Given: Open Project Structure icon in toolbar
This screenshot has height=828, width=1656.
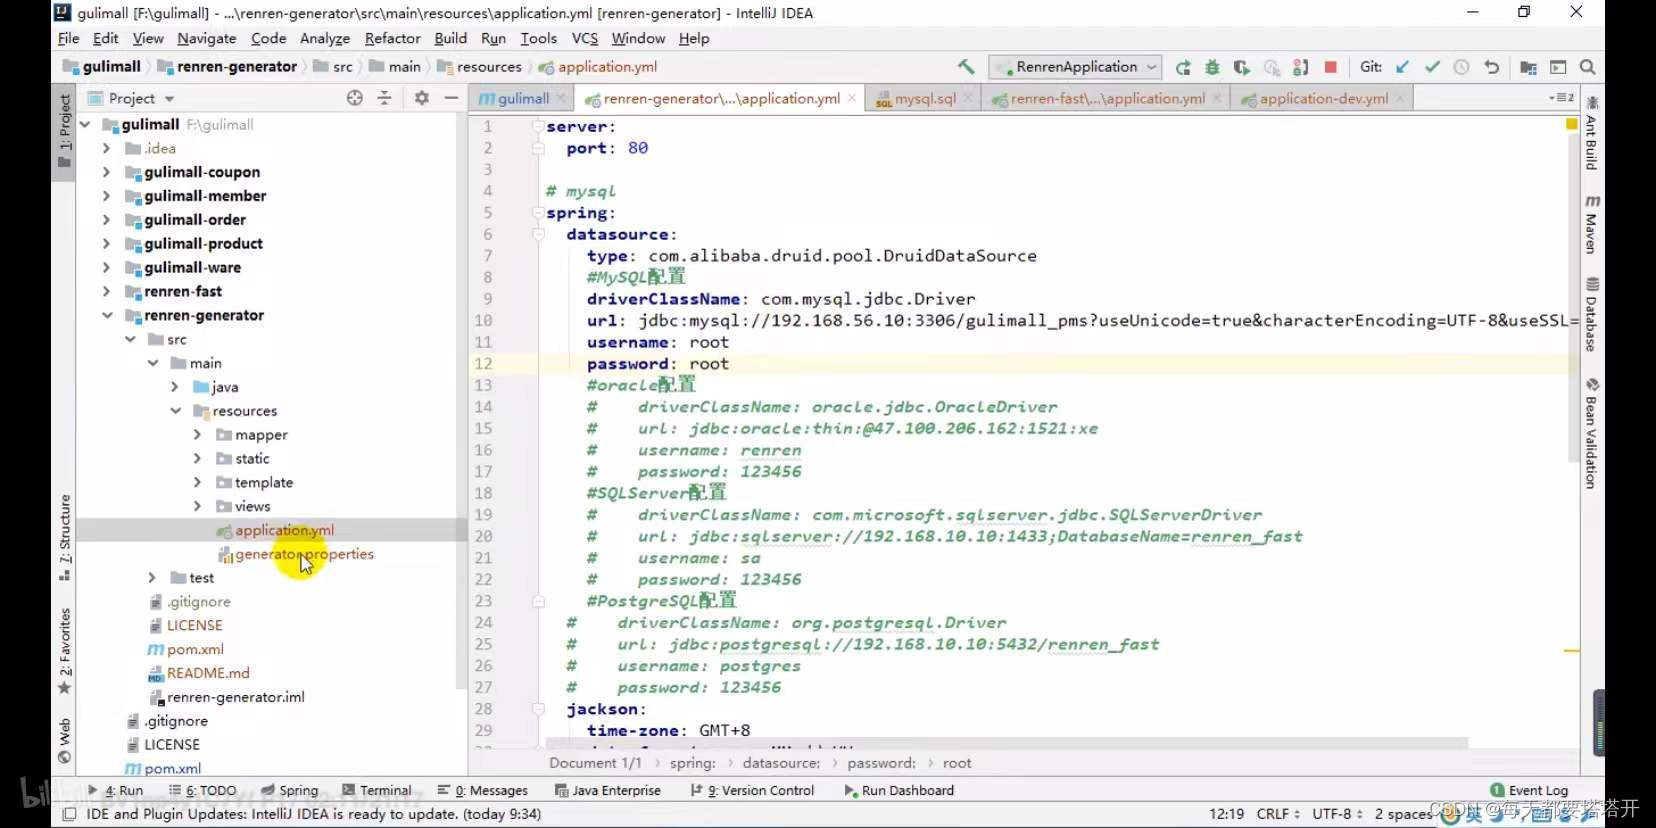Looking at the screenshot, I should click(x=1528, y=67).
